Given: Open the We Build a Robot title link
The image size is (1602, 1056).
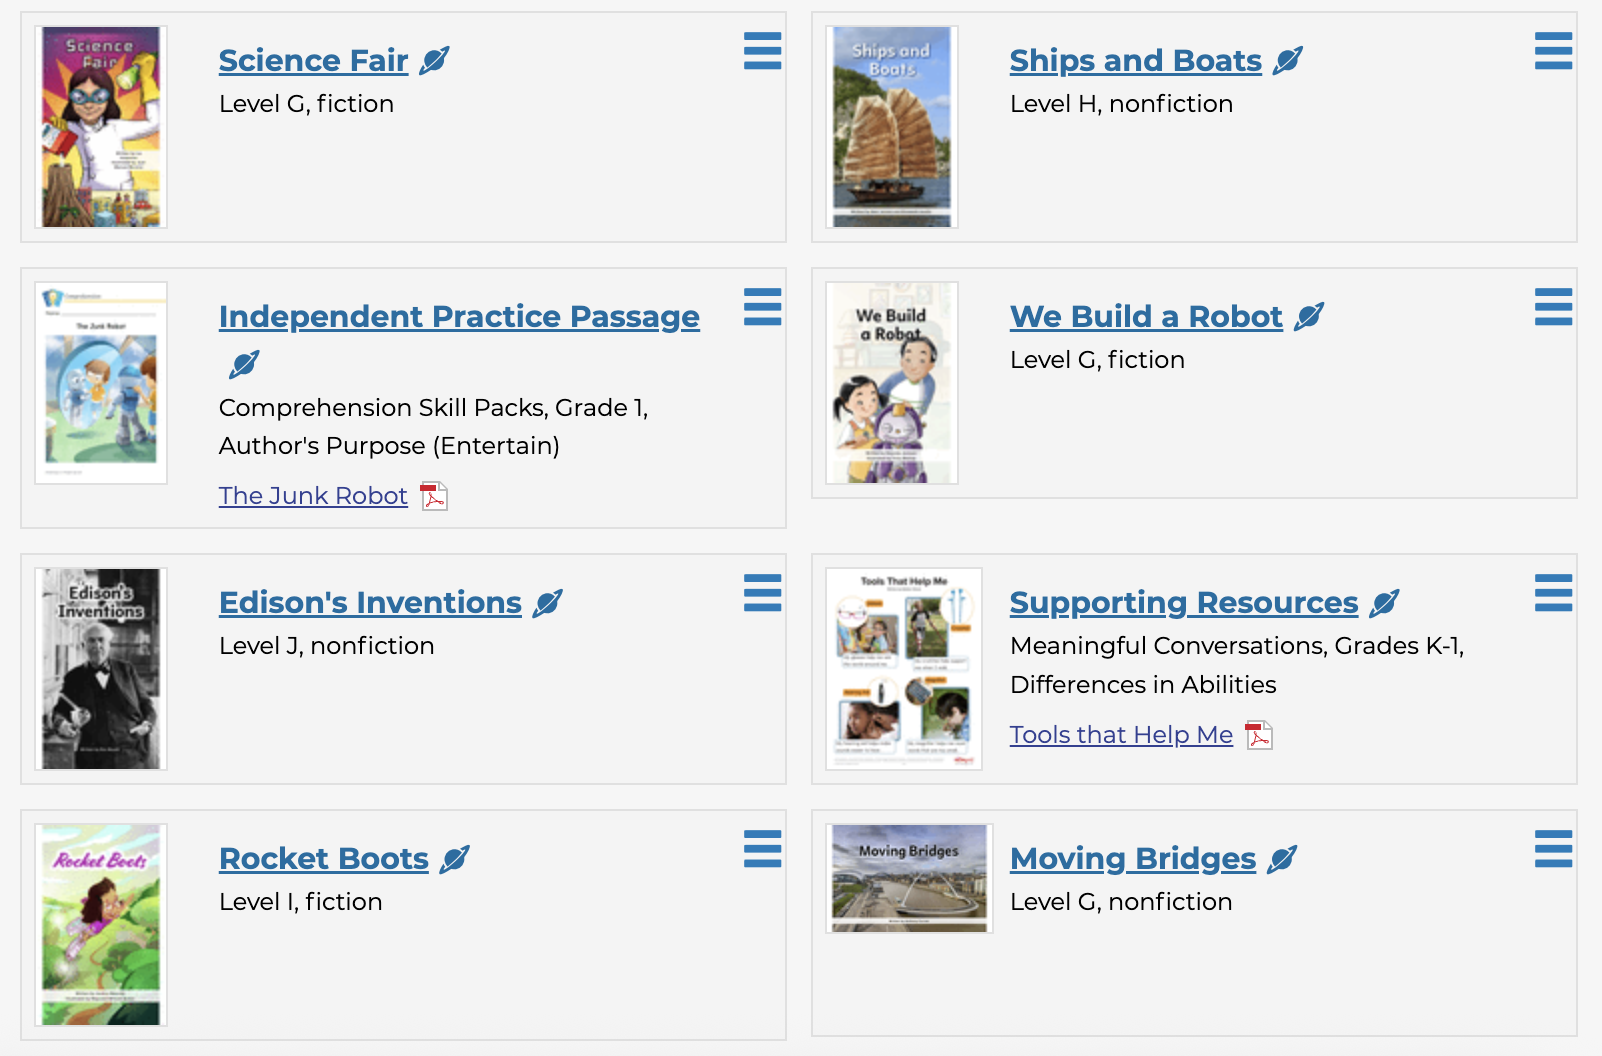Looking at the screenshot, I should pyautogui.click(x=1146, y=317).
